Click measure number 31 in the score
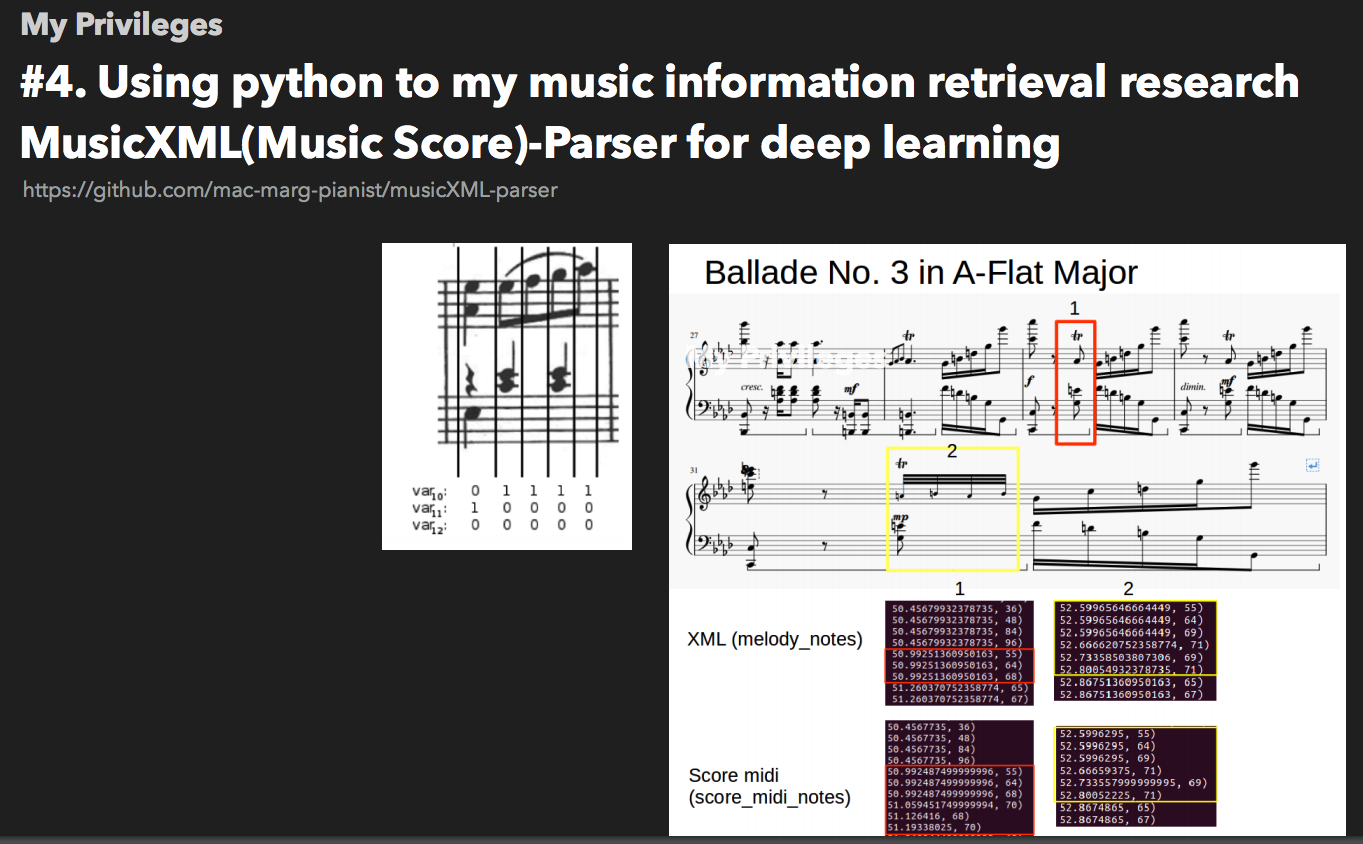This screenshot has width=1363, height=844. (694, 469)
